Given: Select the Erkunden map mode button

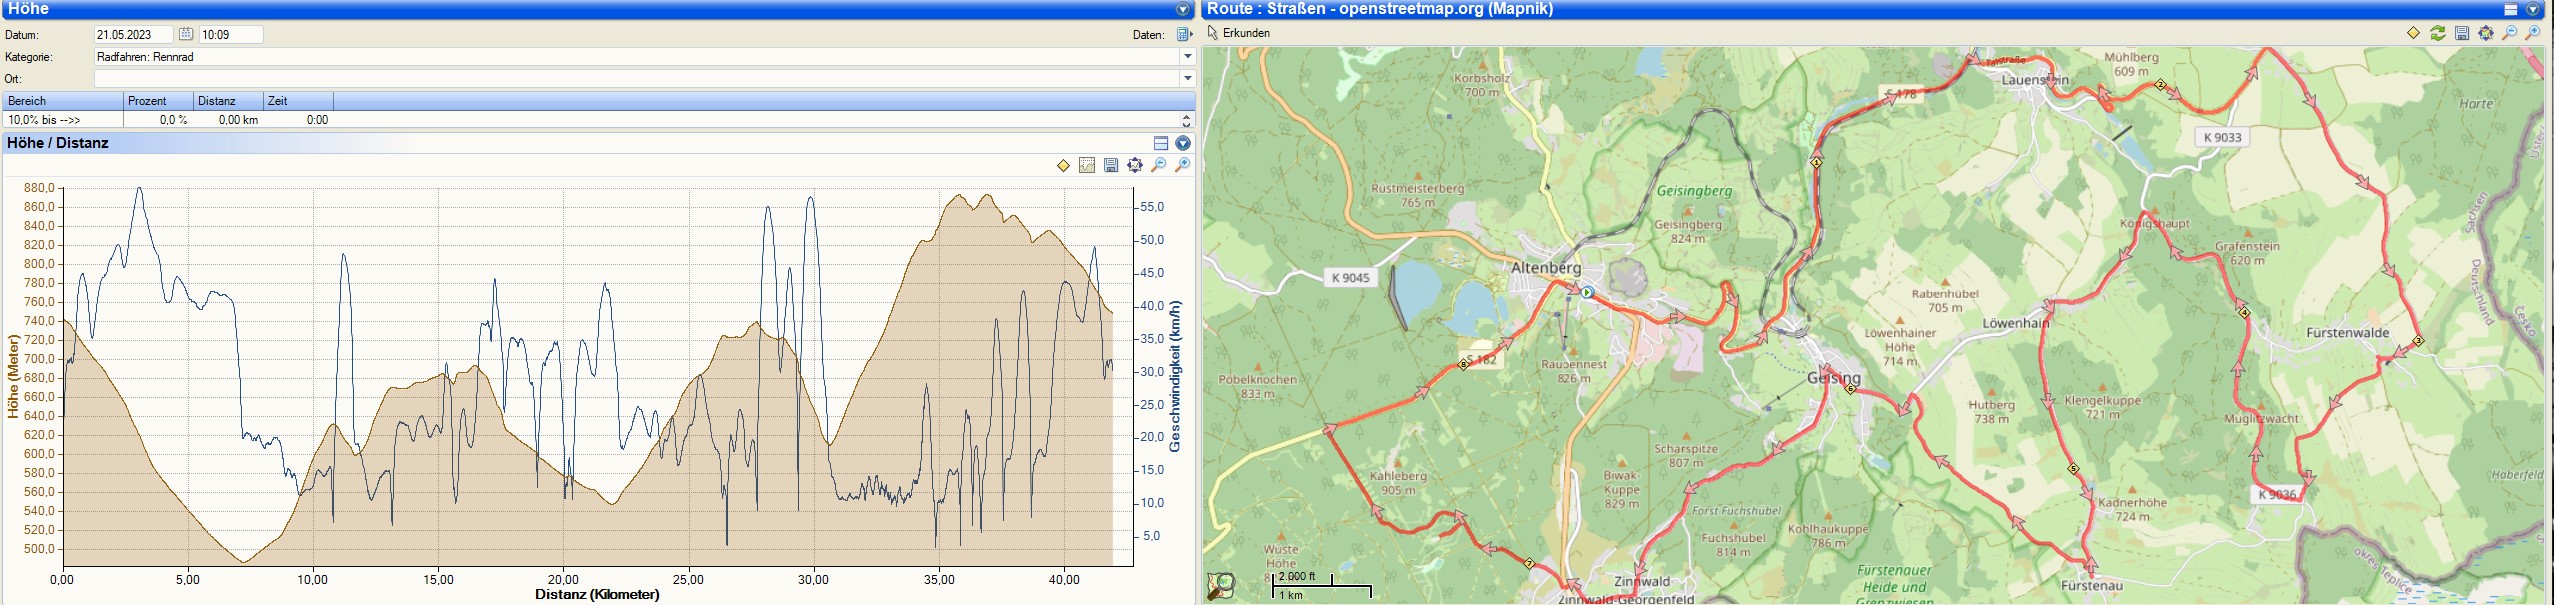Looking at the screenshot, I should [1239, 33].
